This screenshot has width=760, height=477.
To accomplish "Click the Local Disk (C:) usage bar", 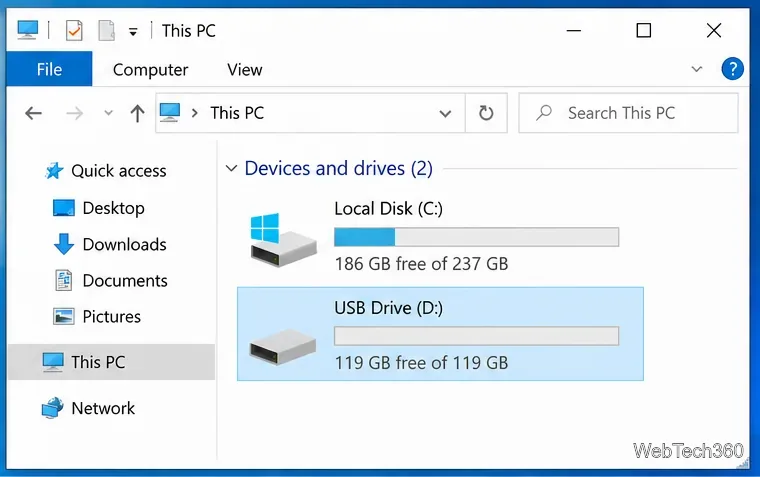I will click(476, 237).
